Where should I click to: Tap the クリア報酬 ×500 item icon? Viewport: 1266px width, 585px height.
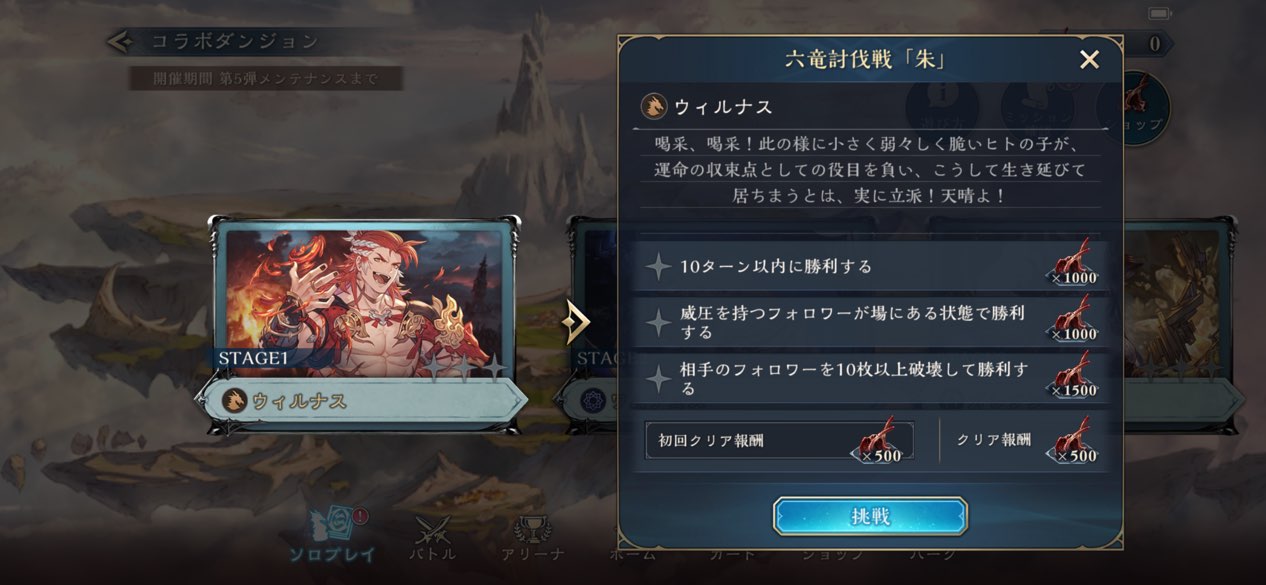[1075, 440]
